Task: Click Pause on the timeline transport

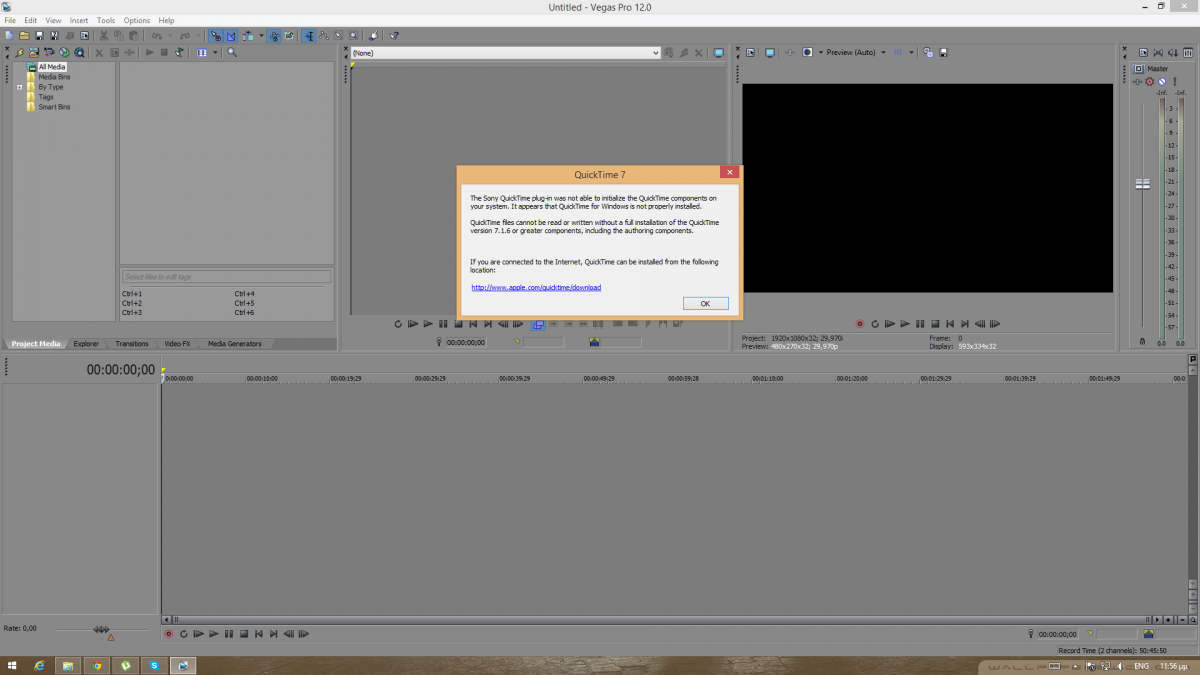Action: pos(229,634)
